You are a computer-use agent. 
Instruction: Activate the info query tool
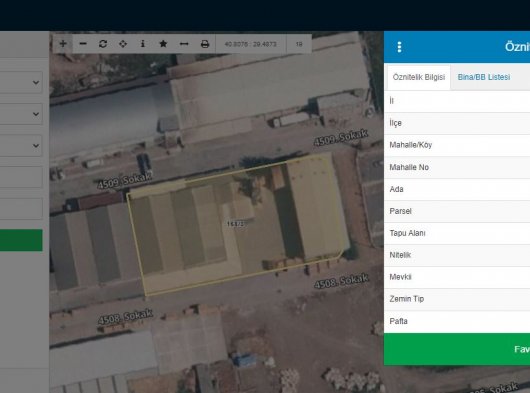pos(143,44)
